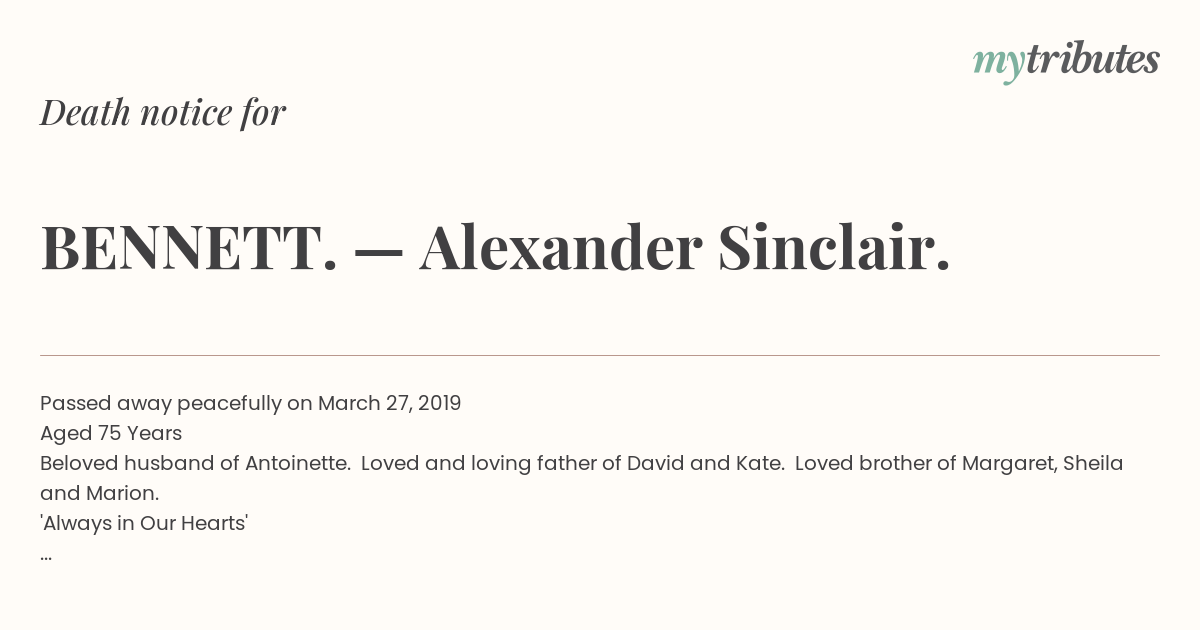Click the names David and Kate

pos(705,464)
